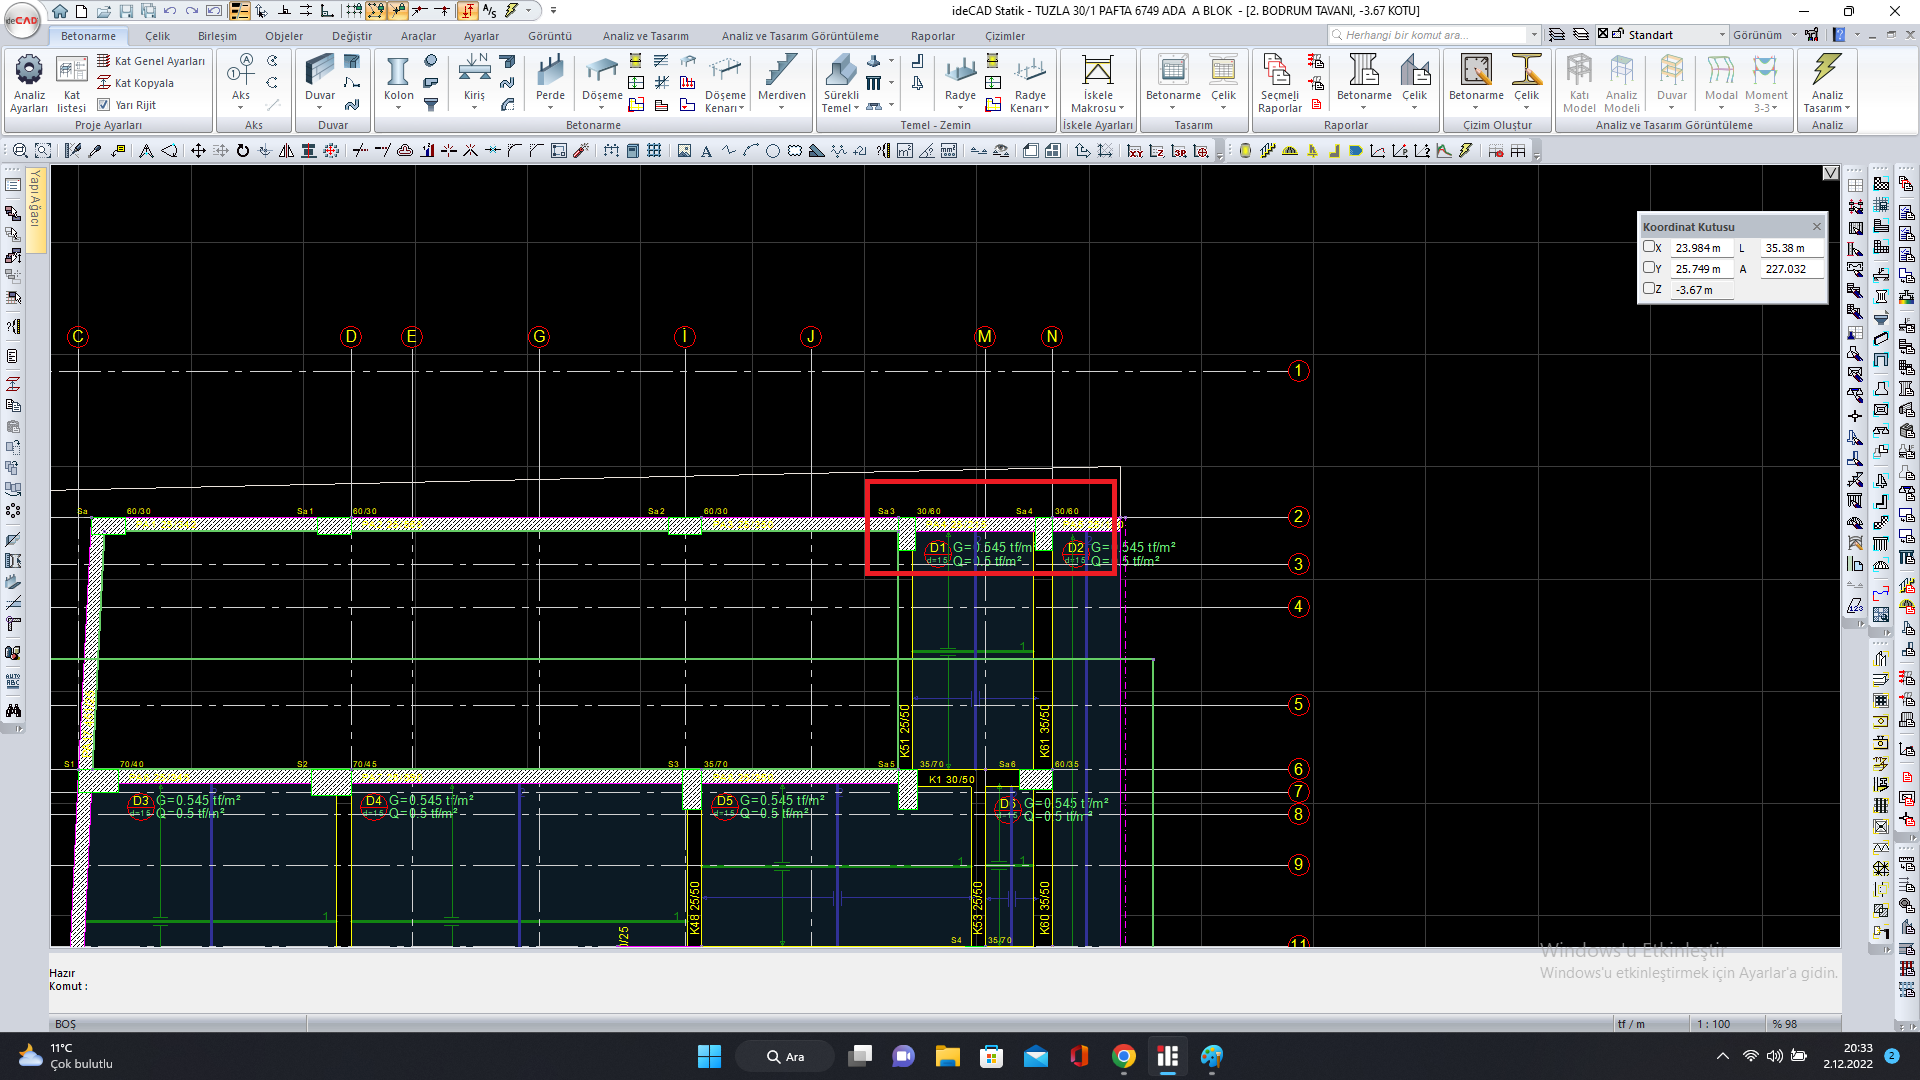Open Kat listesi tool
The height and width of the screenshot is (1080, 1920).
pos(71,82)
